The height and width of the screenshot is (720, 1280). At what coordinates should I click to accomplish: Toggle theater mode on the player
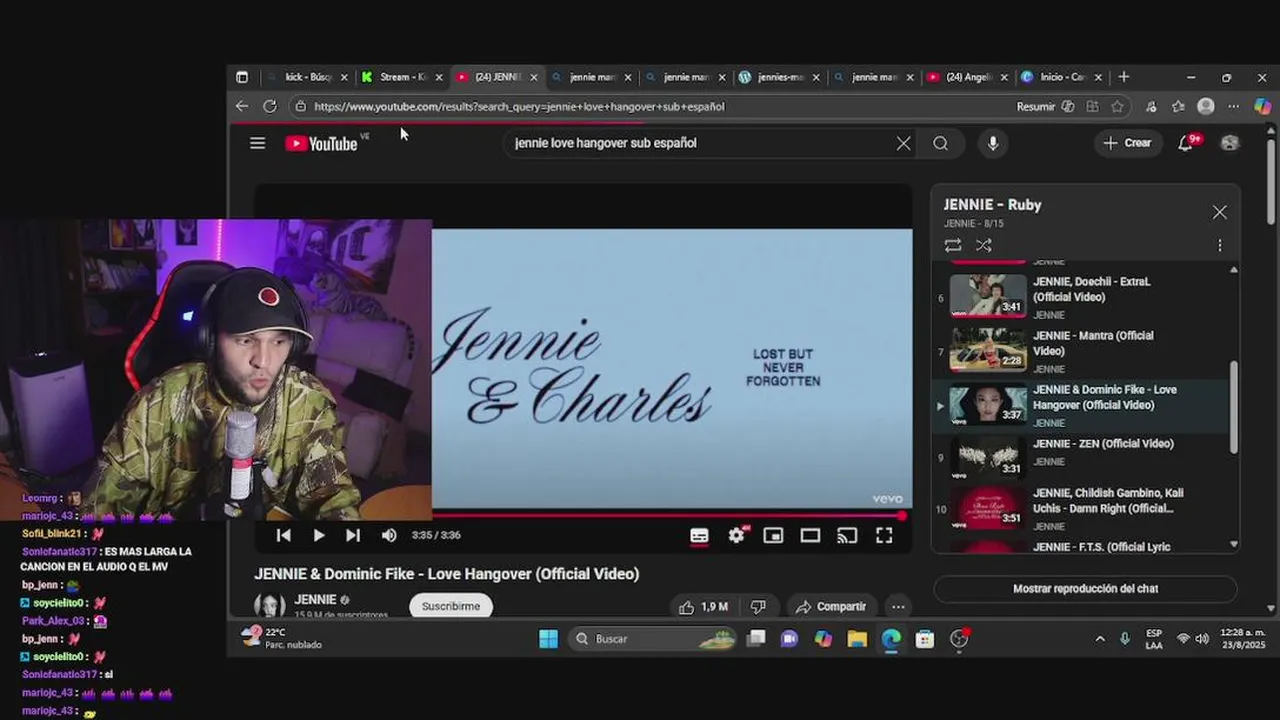tap(810, 536)
